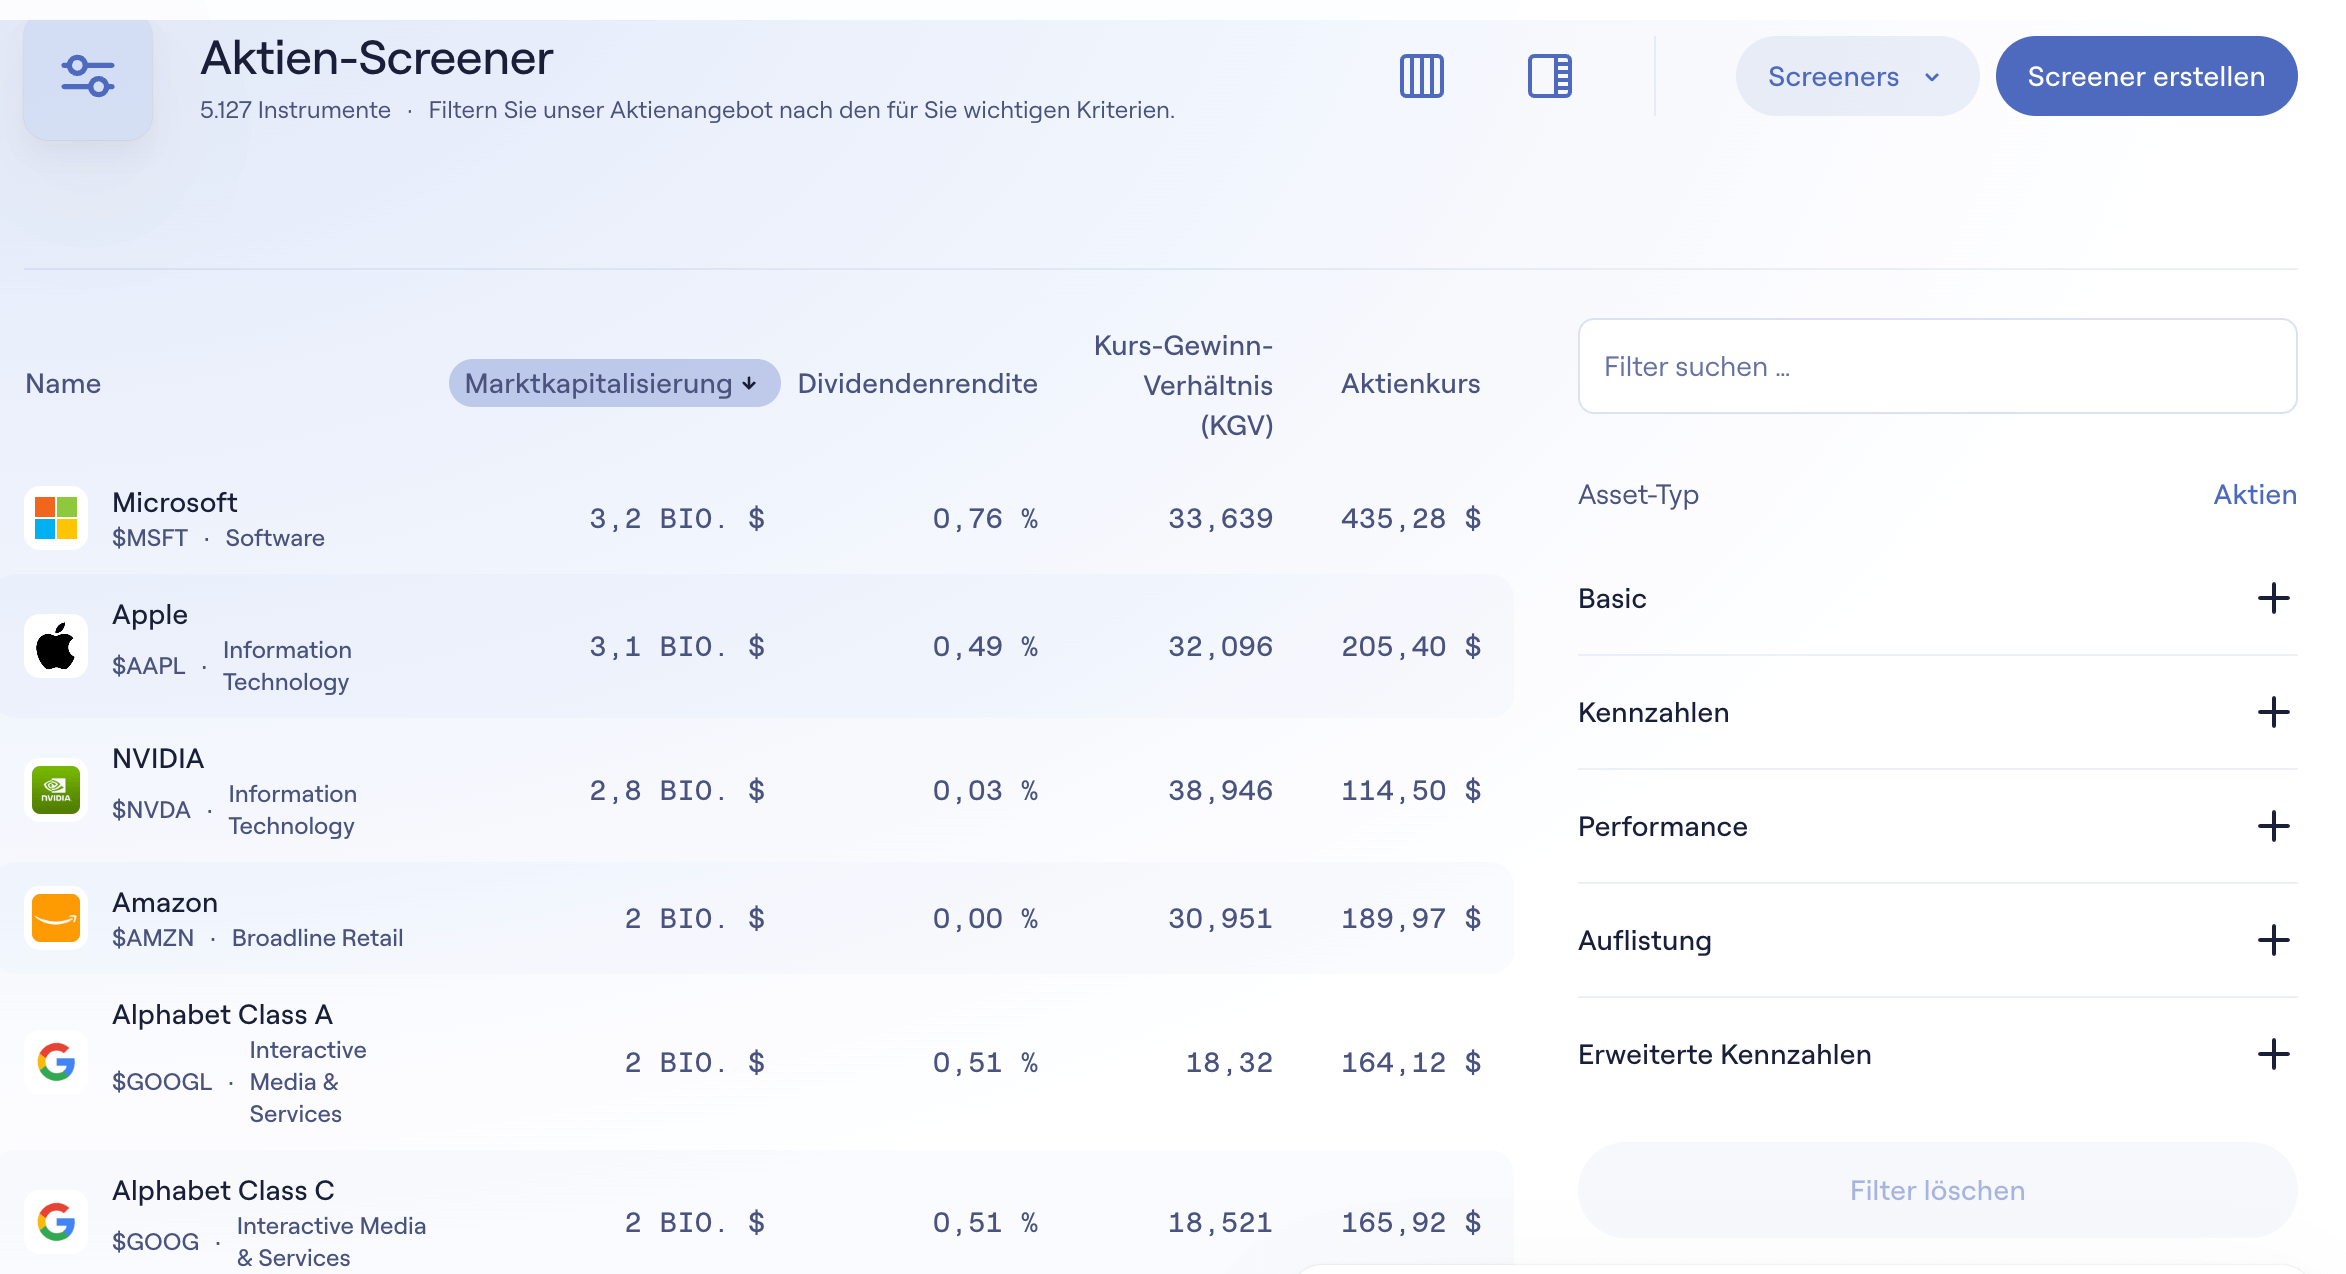Click the $GOOG ticker symbol
The image size is (2346, 1274).
tap(156, 1242)
